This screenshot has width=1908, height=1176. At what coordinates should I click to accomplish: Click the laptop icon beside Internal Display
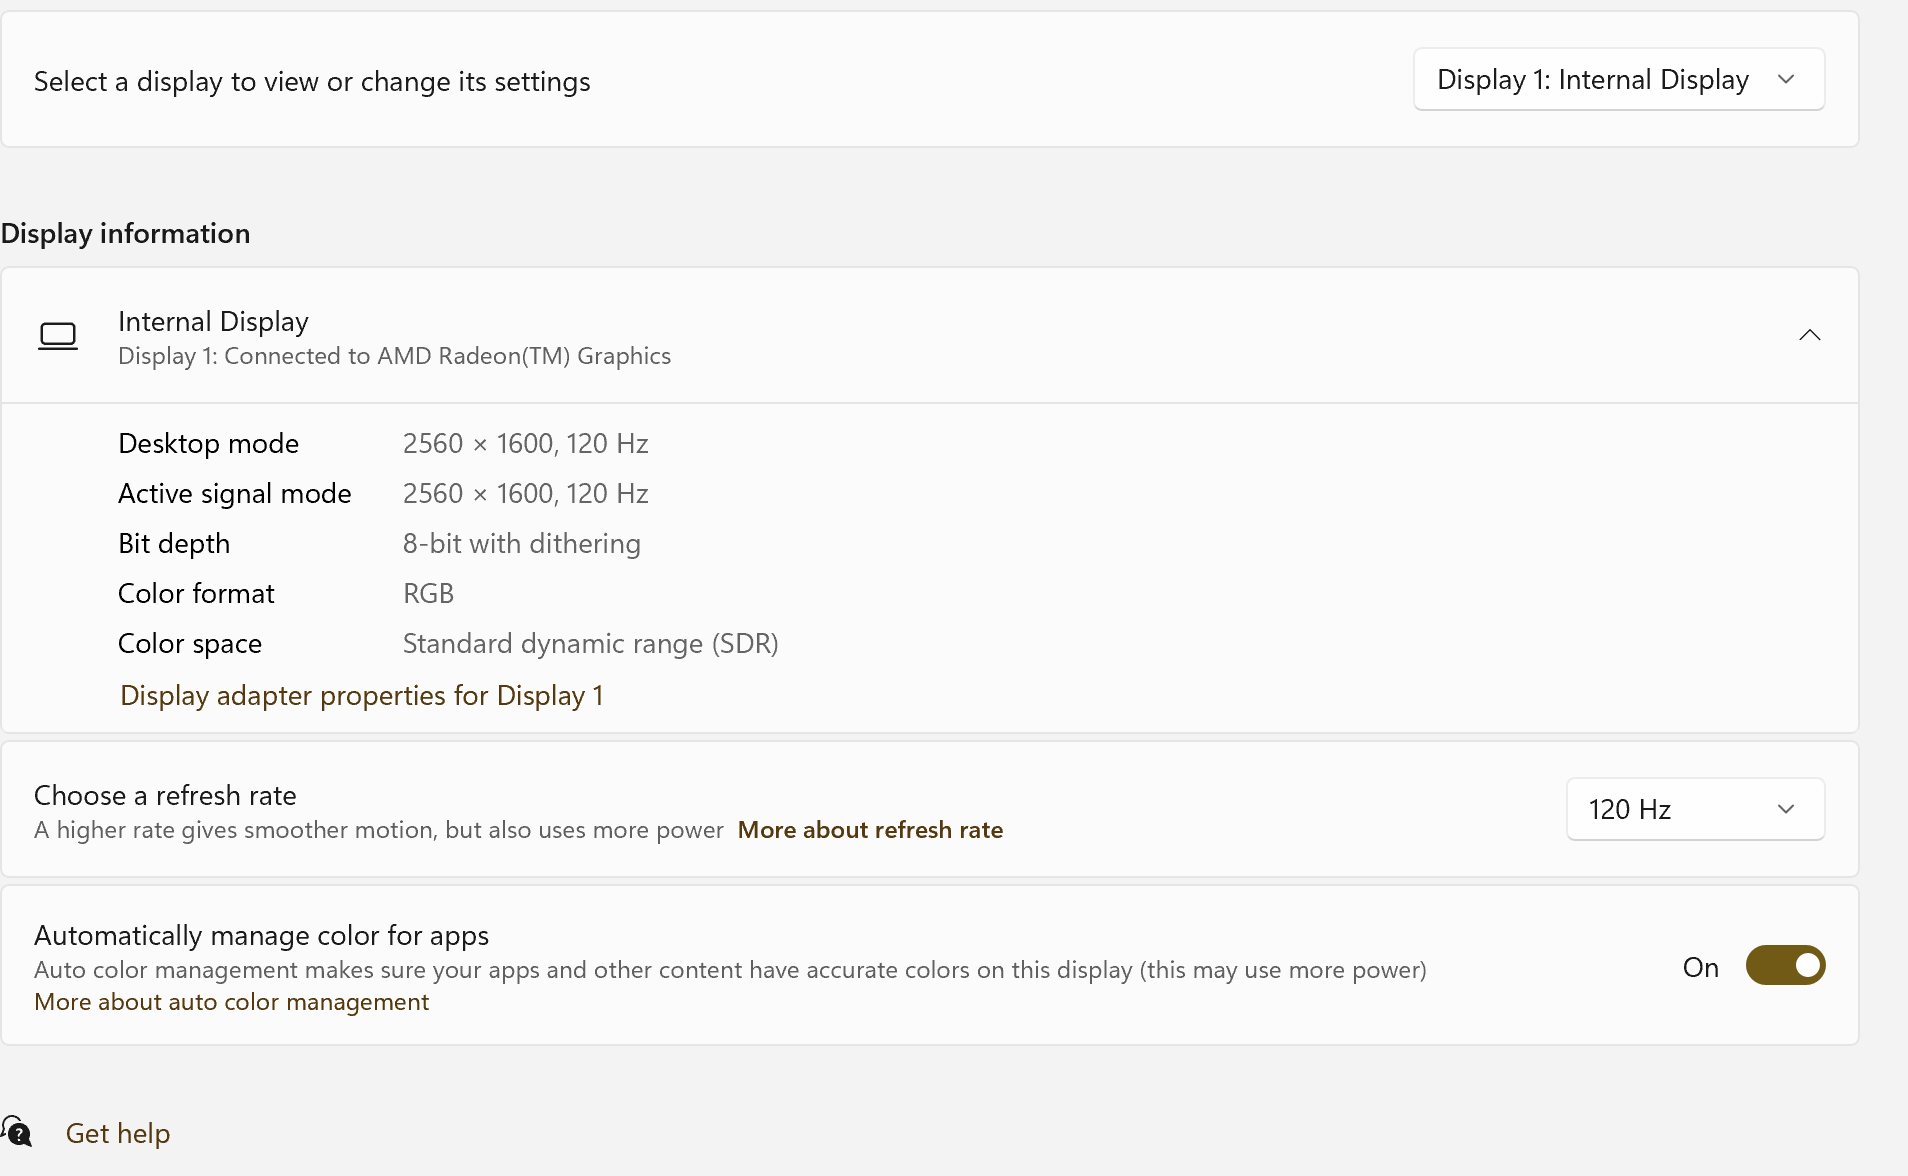click(x=58, y=336)
